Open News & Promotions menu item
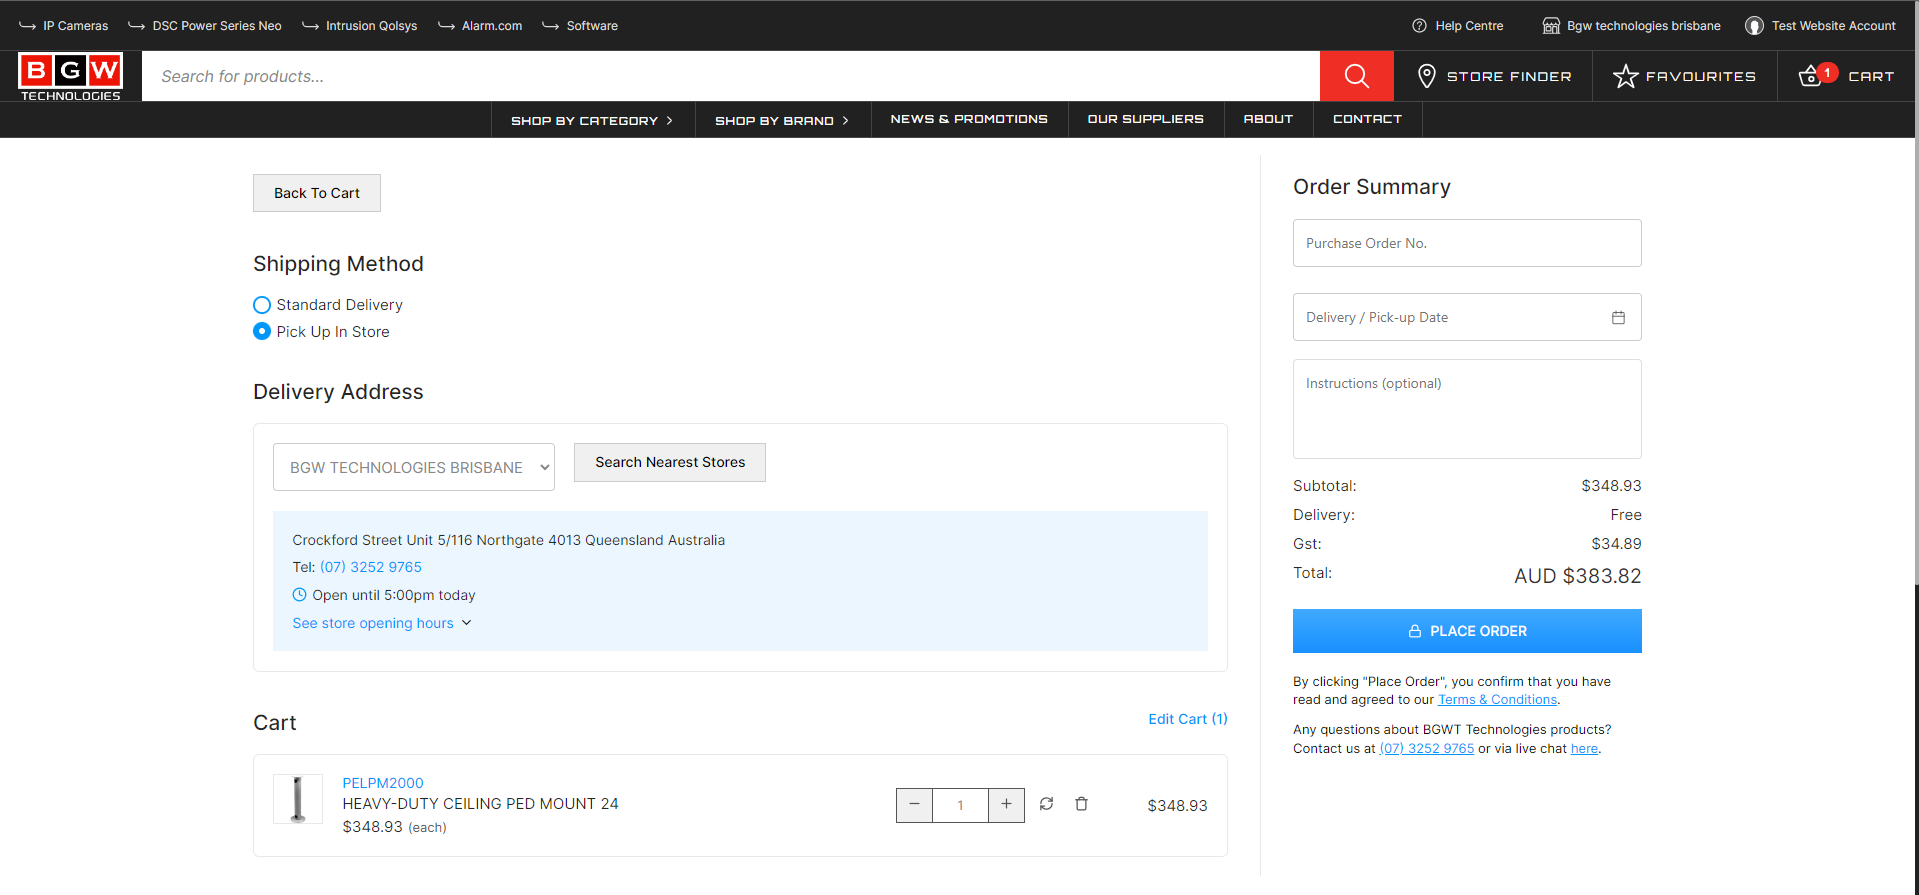This screenshot has width=1919, height=895. pos(969,119)
